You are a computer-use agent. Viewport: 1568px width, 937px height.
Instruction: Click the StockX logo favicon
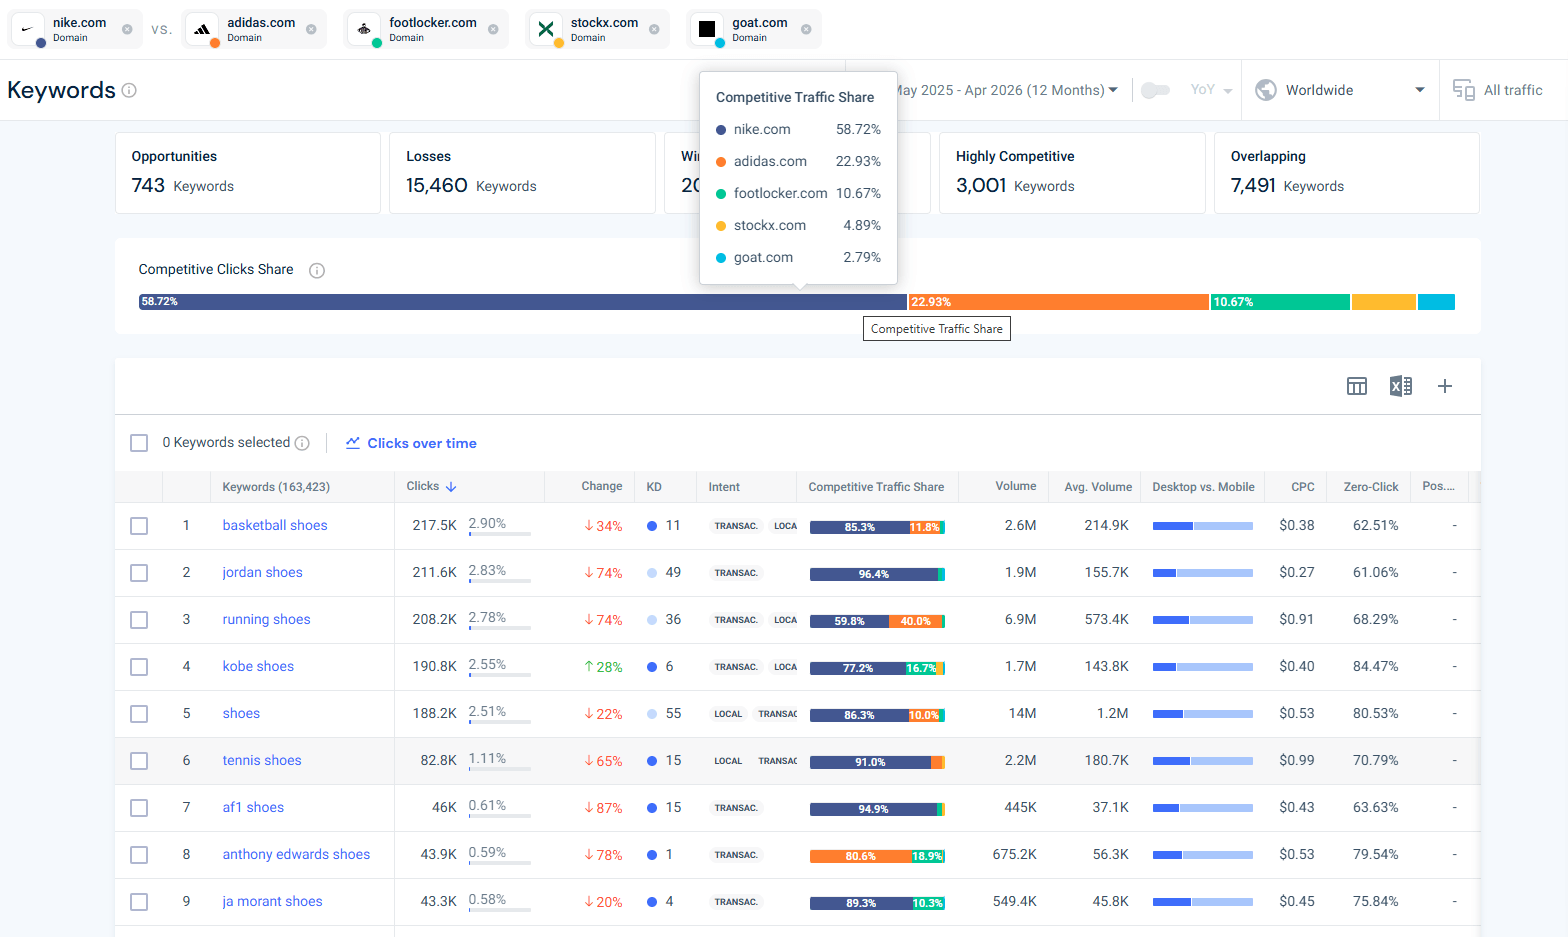tap(546, 29)
